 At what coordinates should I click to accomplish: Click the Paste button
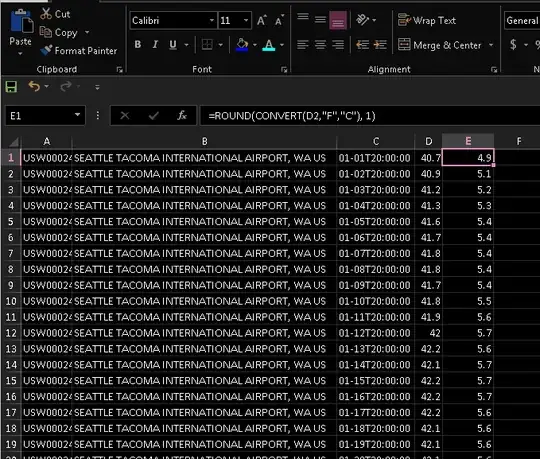[21, 32]
